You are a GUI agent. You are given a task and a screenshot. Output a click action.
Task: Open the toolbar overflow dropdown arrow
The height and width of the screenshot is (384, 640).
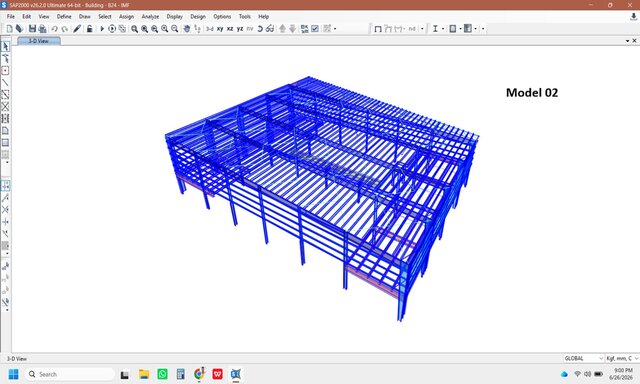[483, 29]
